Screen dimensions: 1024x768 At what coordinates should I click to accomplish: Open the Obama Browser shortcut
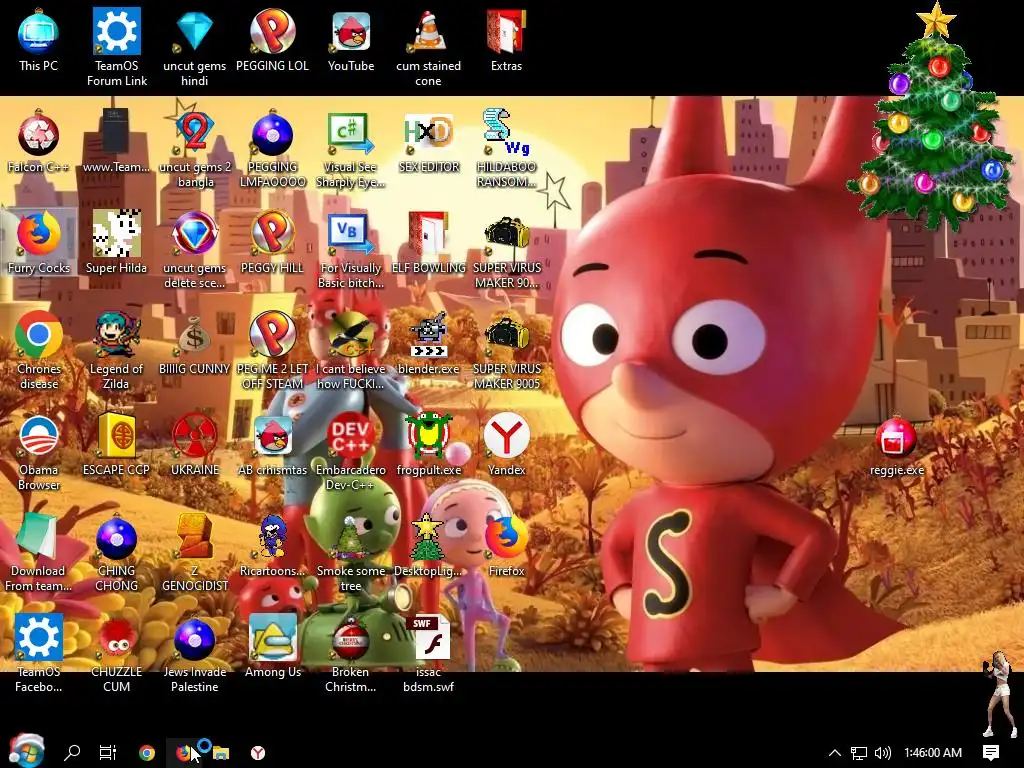coord(39,452)
